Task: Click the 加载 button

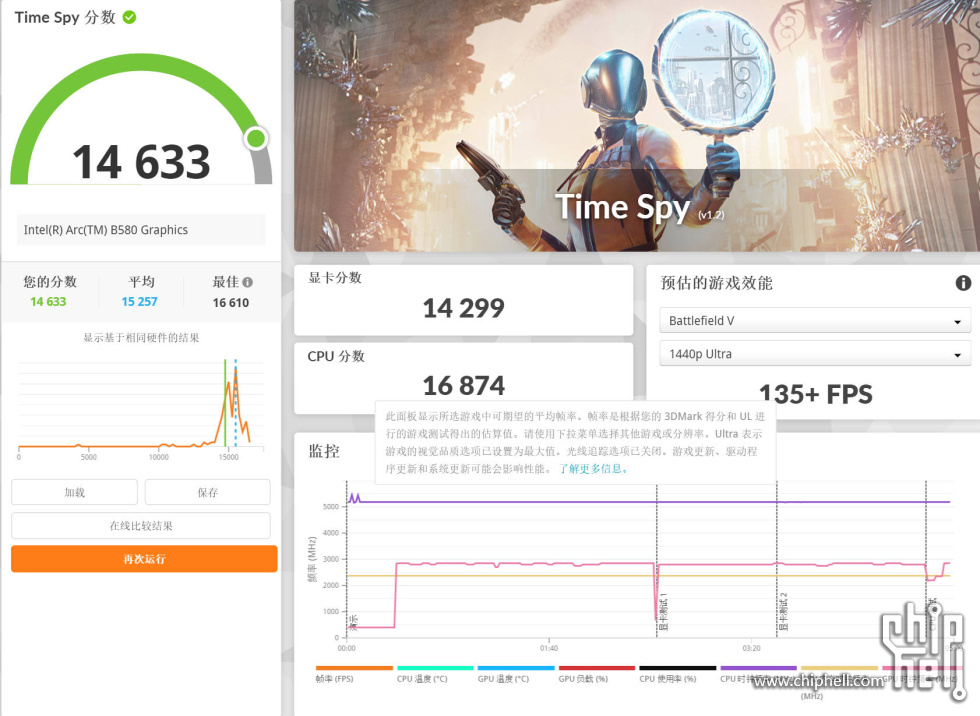Action: pos(74,492)
